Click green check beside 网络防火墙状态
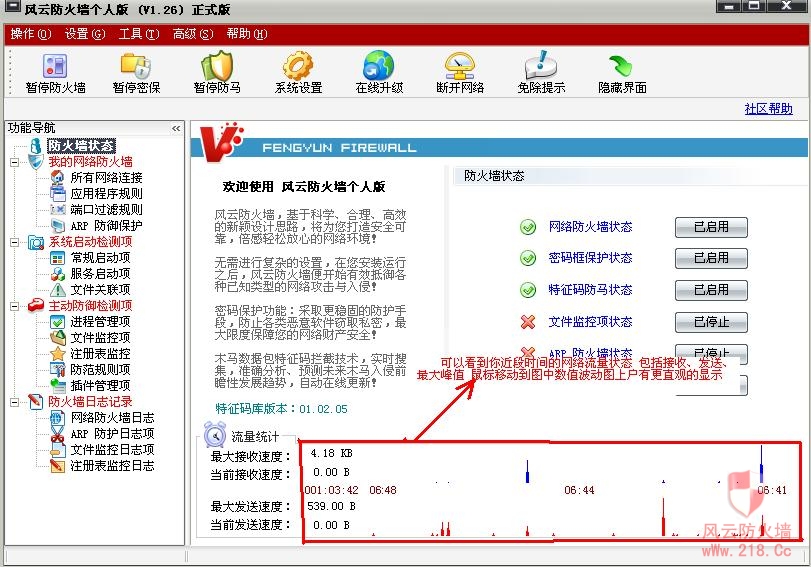Image resolution: width=811 pixels, height=567 pixels. coord(528,227)
